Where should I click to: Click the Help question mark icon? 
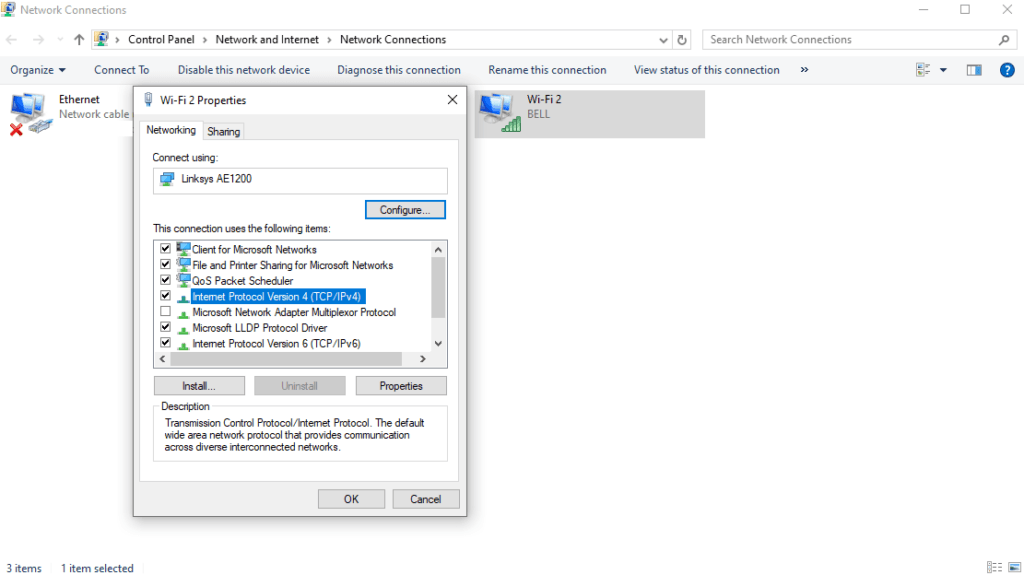pos(1007,70)
